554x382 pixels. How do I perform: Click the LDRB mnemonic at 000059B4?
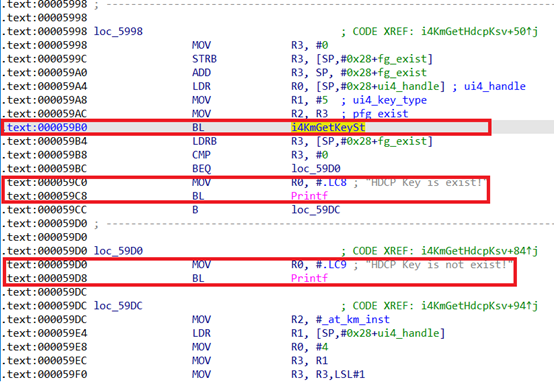[x=204, y=141]
